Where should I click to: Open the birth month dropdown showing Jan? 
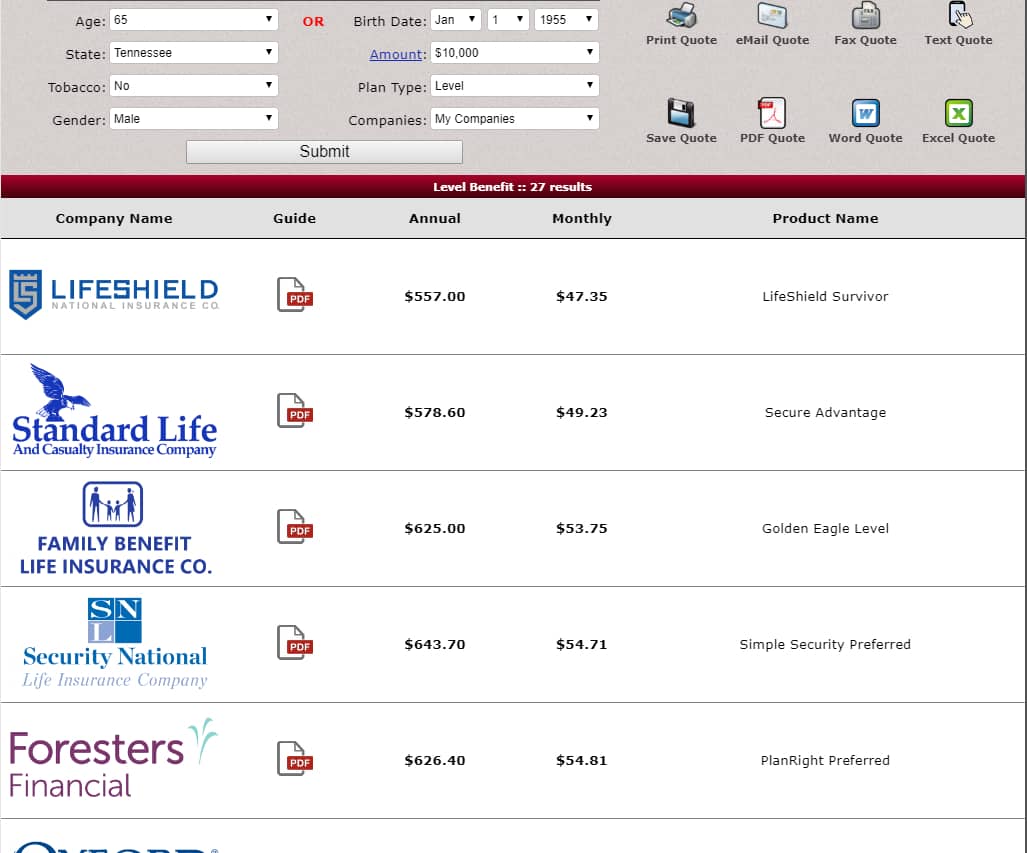point(456,20)
